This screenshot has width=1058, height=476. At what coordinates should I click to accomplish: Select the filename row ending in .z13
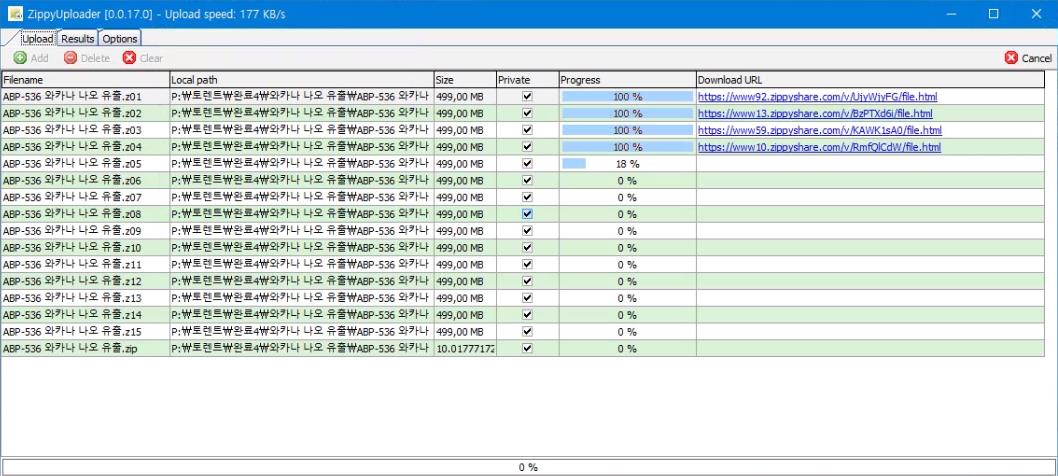click(85, 298)
